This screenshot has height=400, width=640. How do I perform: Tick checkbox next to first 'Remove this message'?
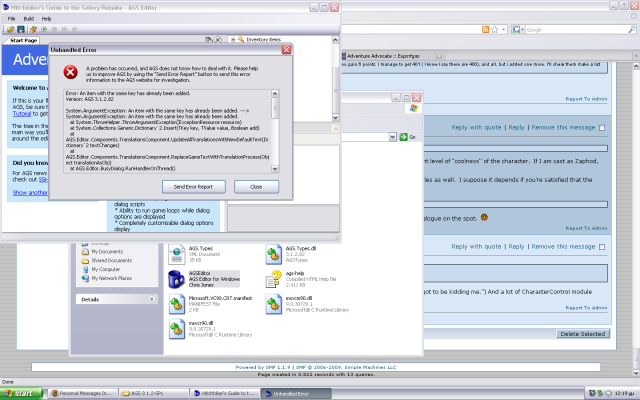pos(602,128)
